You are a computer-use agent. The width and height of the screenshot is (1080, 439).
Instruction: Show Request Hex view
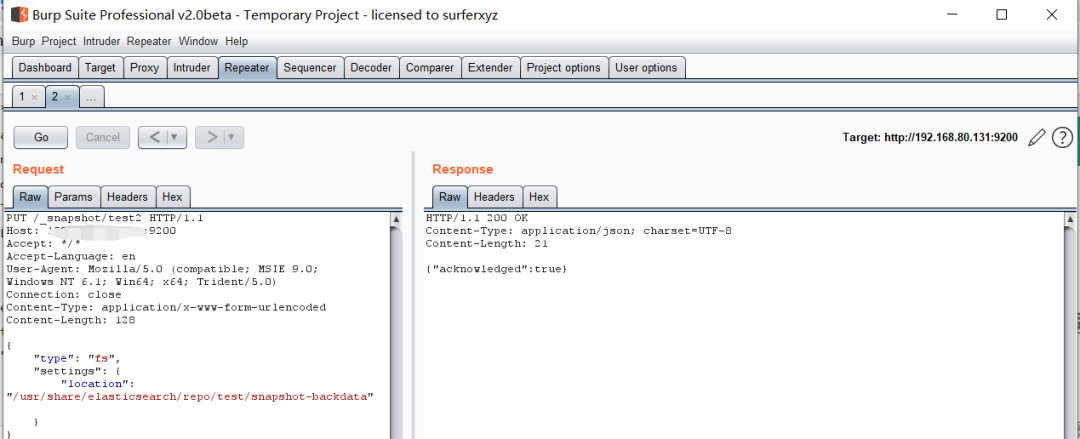172,197
